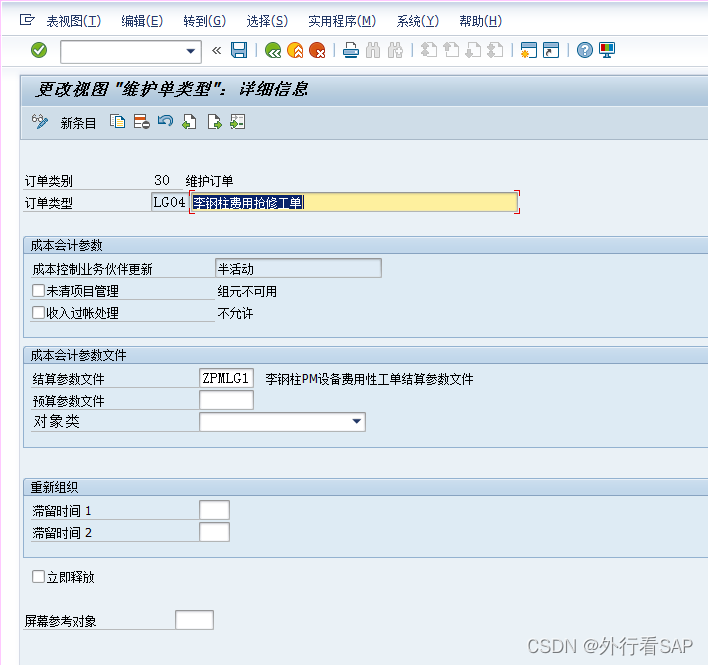Click the 组元不可用 text

pyautogui.click(x=247, y=291)
